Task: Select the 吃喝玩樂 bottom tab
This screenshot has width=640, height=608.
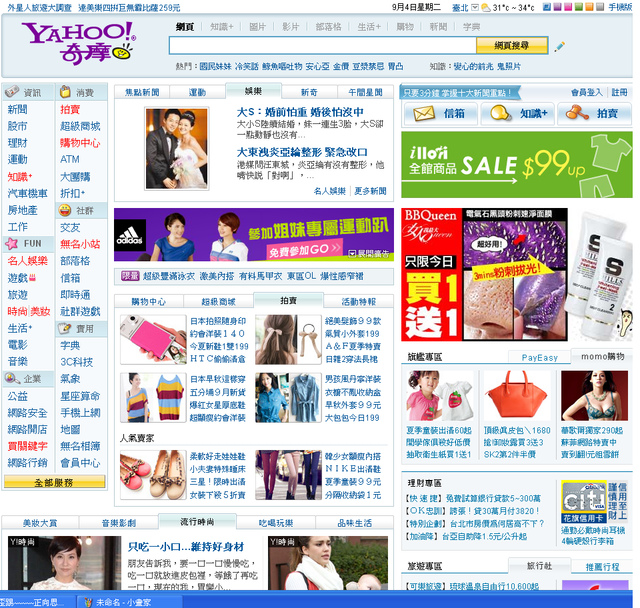Action: 276,523
